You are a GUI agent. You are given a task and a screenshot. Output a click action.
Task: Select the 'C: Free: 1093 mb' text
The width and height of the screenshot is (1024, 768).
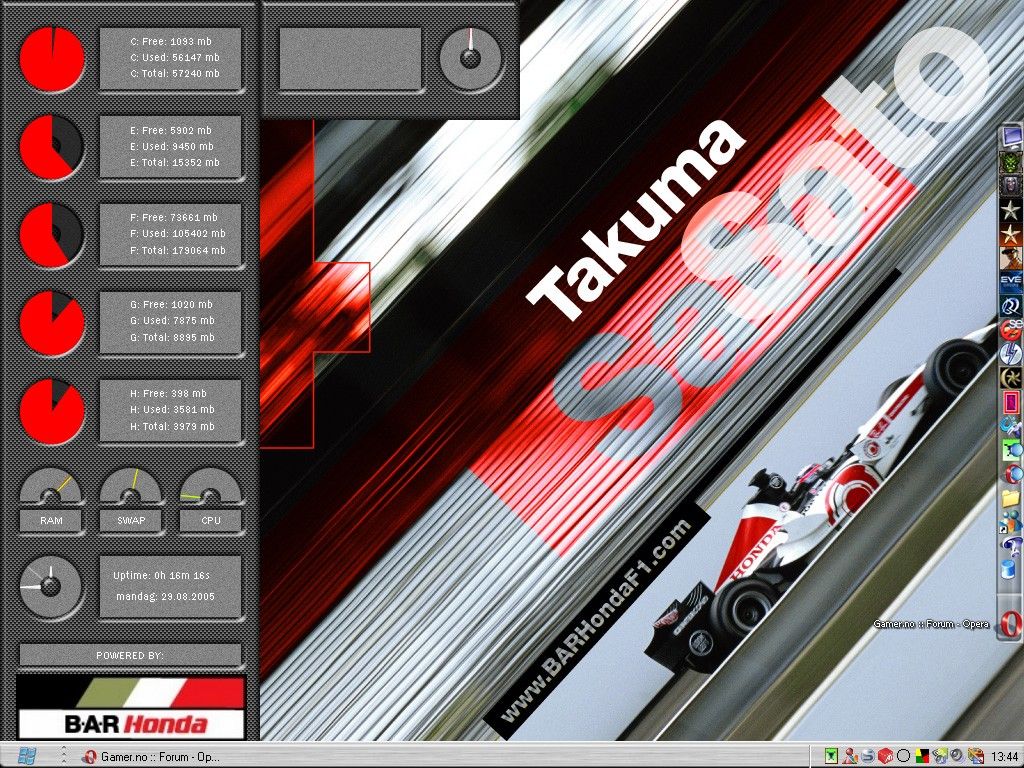[171, 41]
